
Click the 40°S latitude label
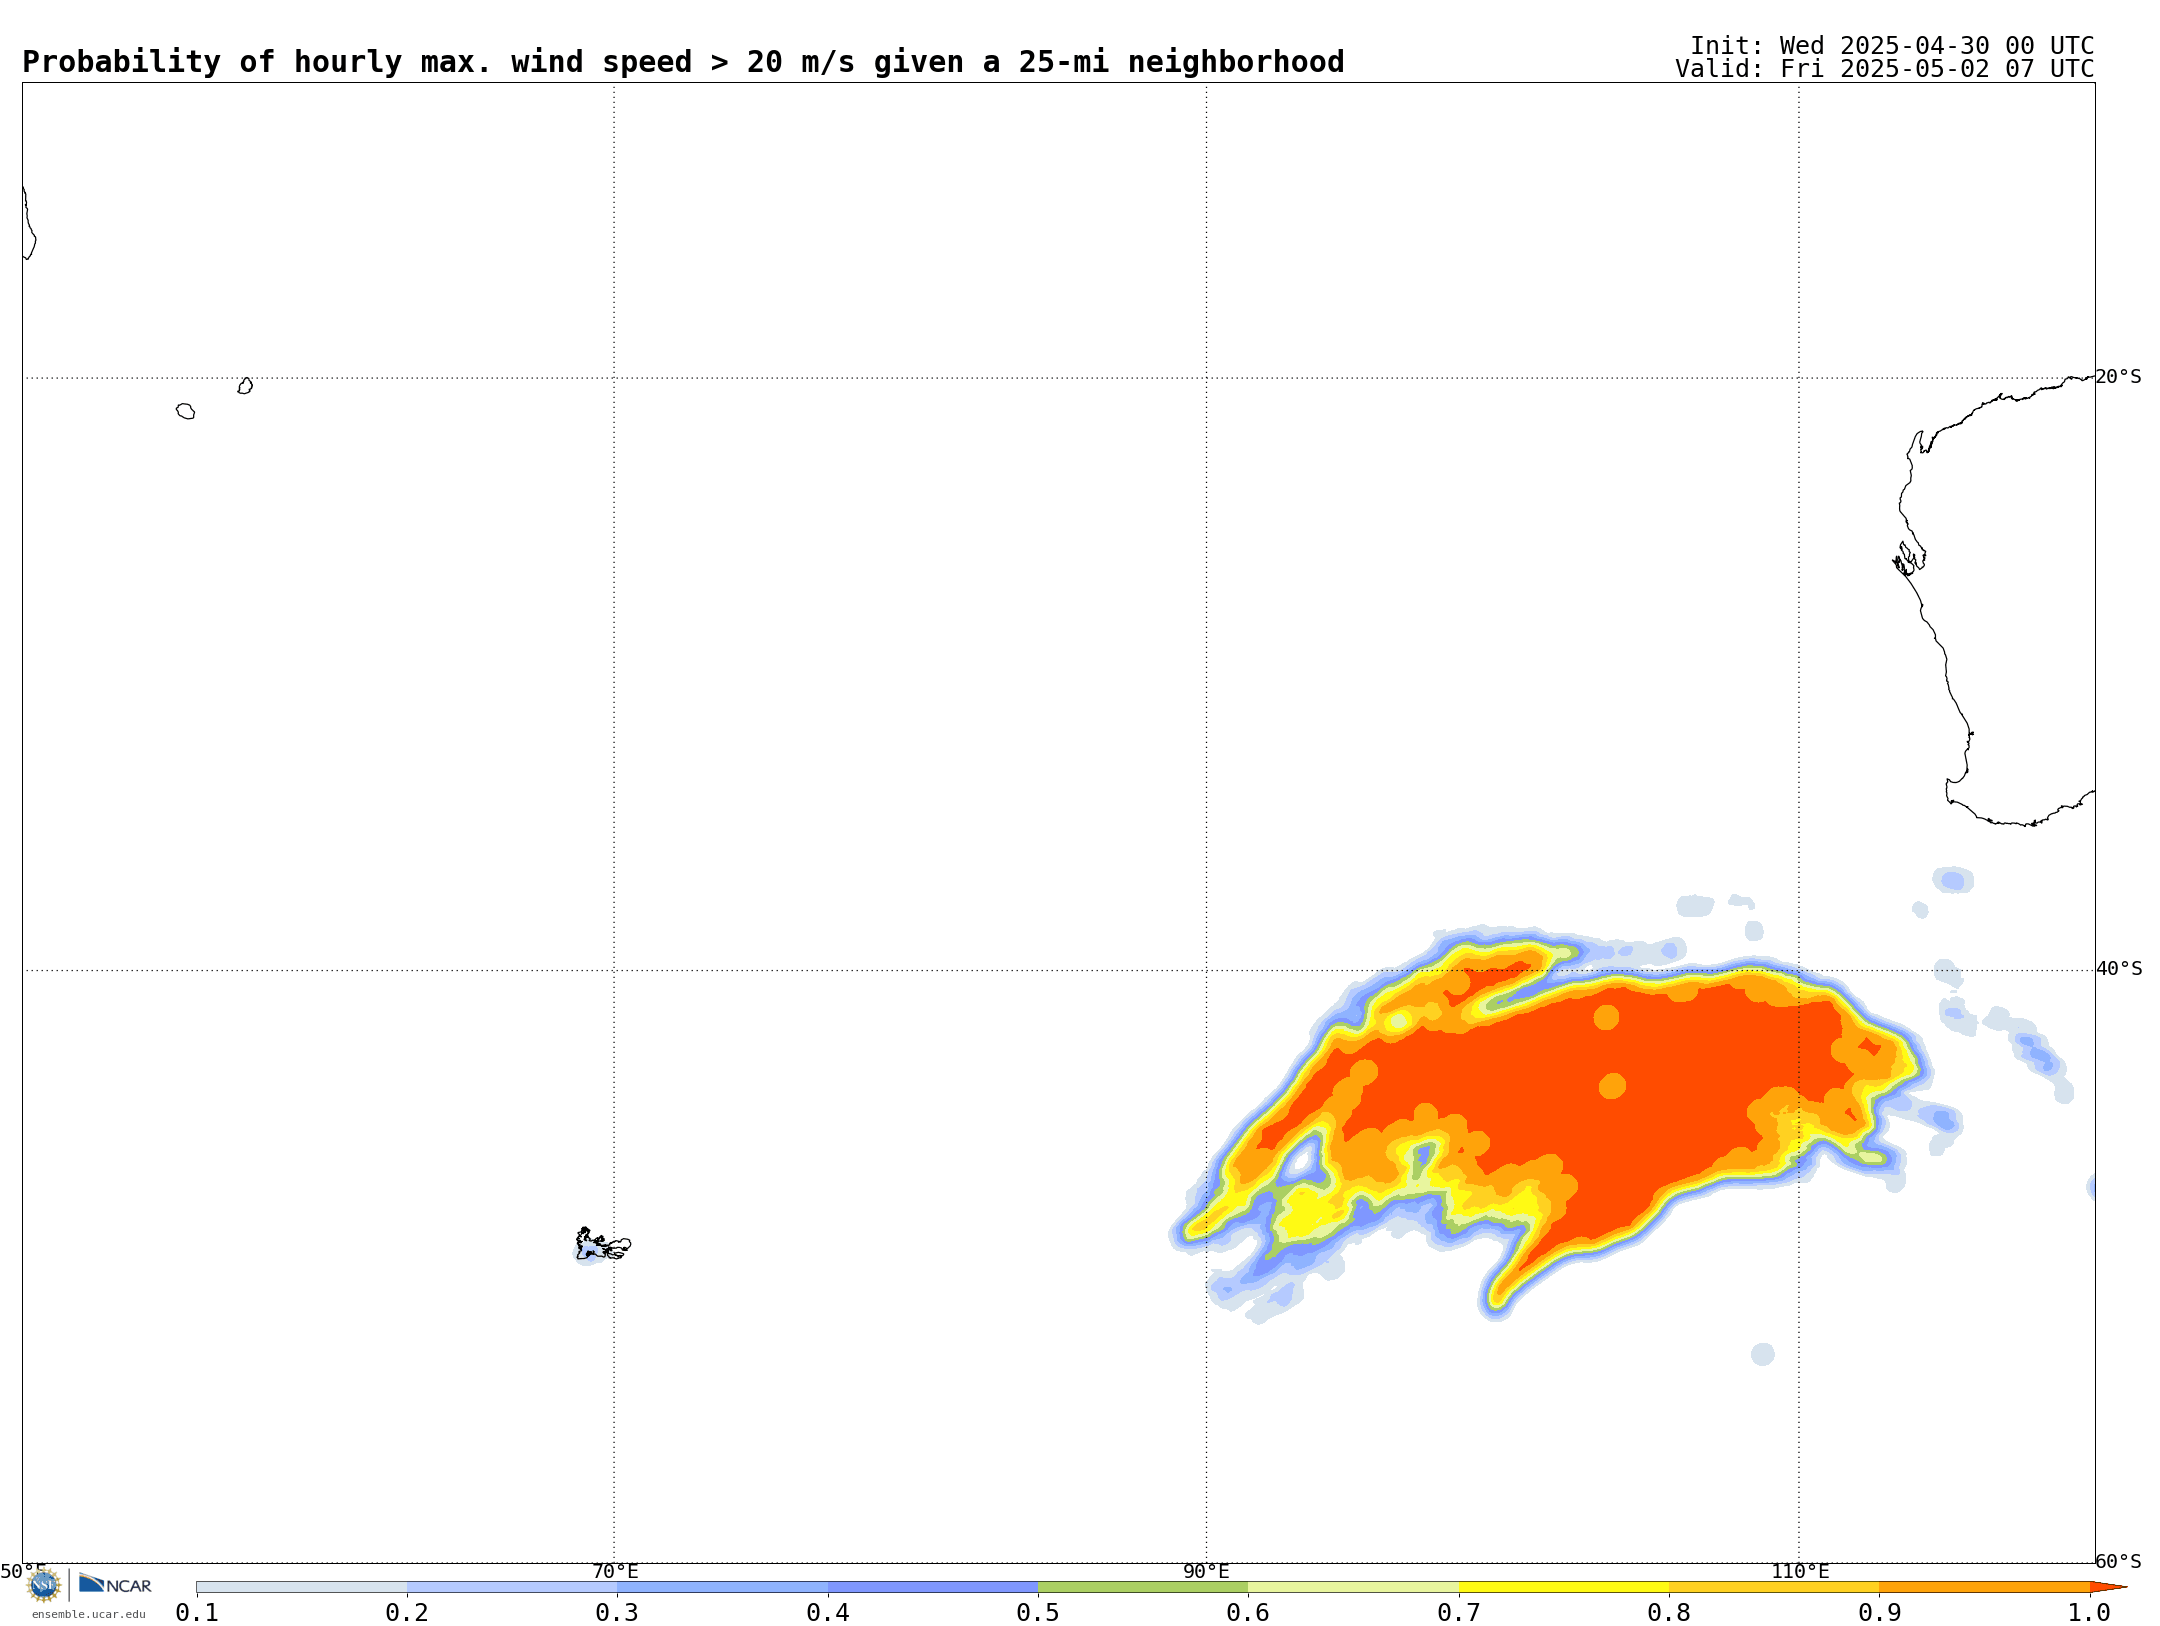2119,969
